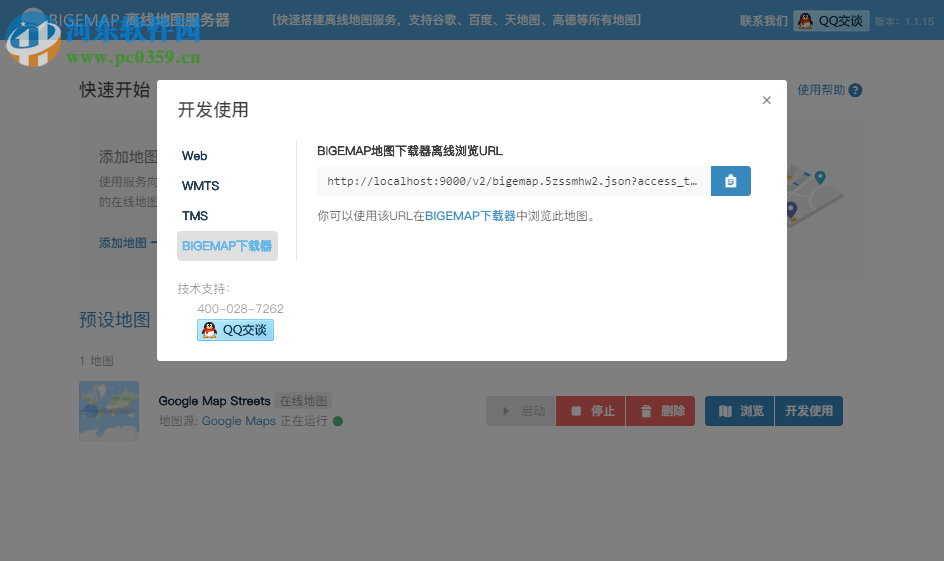This screenshot has width=944, height=561.
Task: Select the TMS tab
Action: [x=195, y=216]
